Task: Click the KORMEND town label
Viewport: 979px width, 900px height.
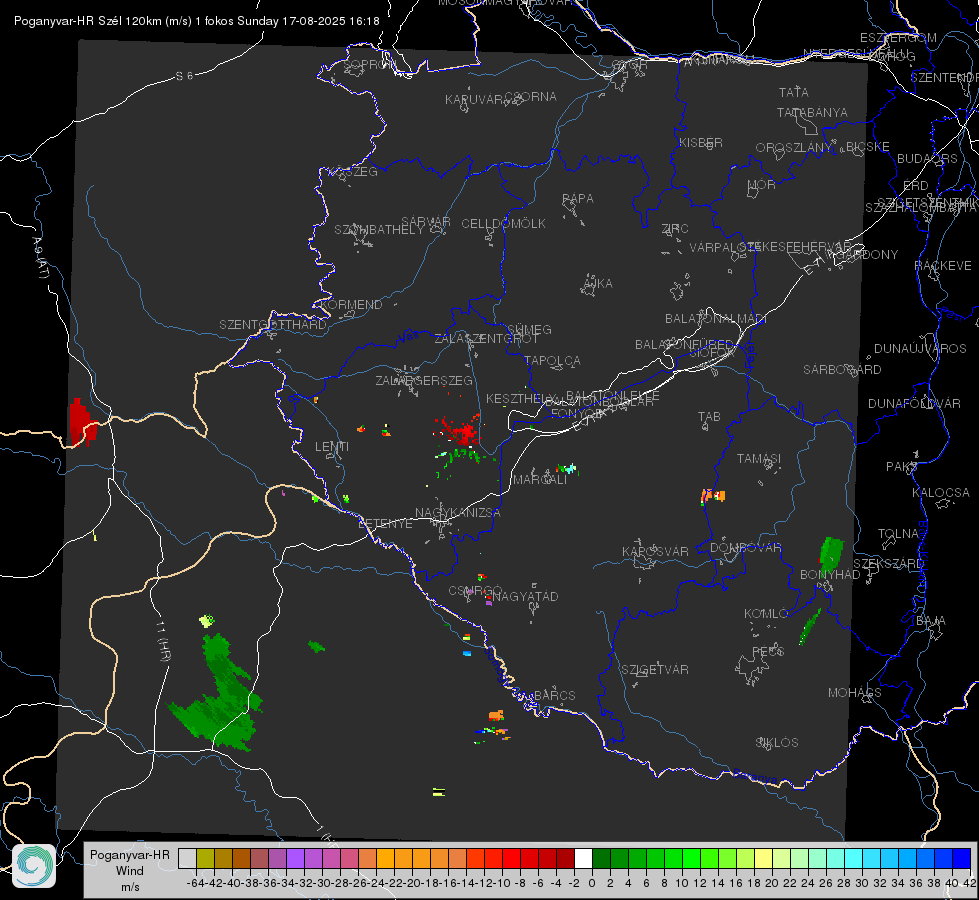Action: tap(351, 305)
